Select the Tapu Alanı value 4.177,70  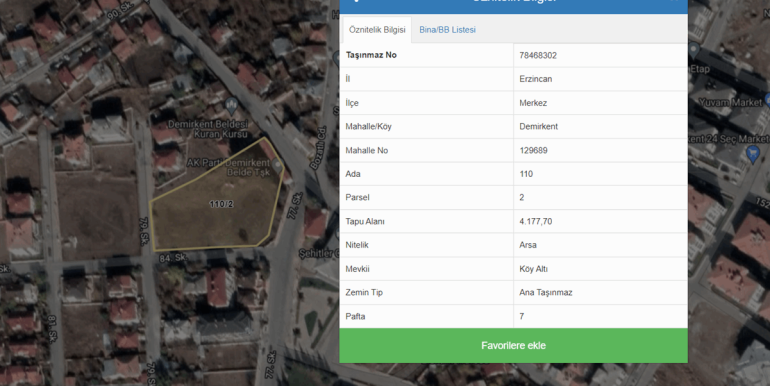535,221
